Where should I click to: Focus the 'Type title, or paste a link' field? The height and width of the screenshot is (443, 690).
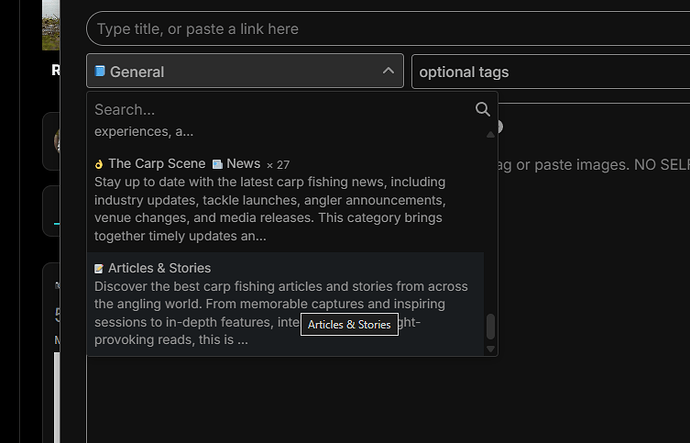388,29
